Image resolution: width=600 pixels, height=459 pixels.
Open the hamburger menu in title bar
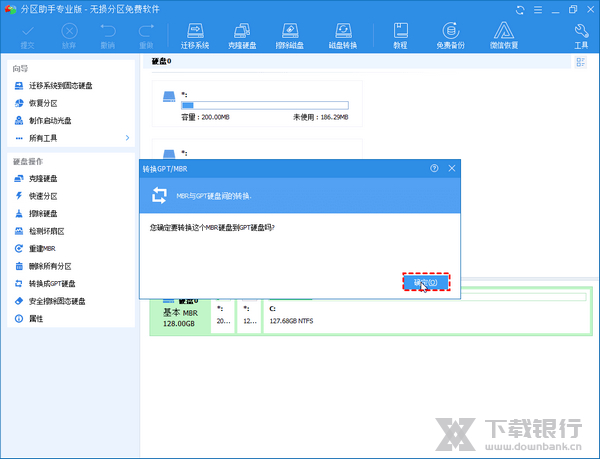coord(538,10)
